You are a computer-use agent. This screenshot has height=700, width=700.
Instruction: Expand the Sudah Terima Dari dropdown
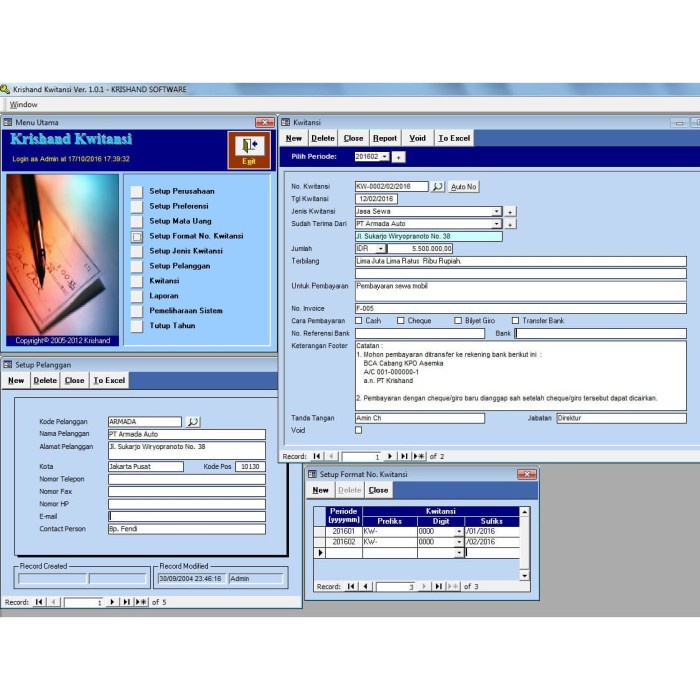(497, 224)
